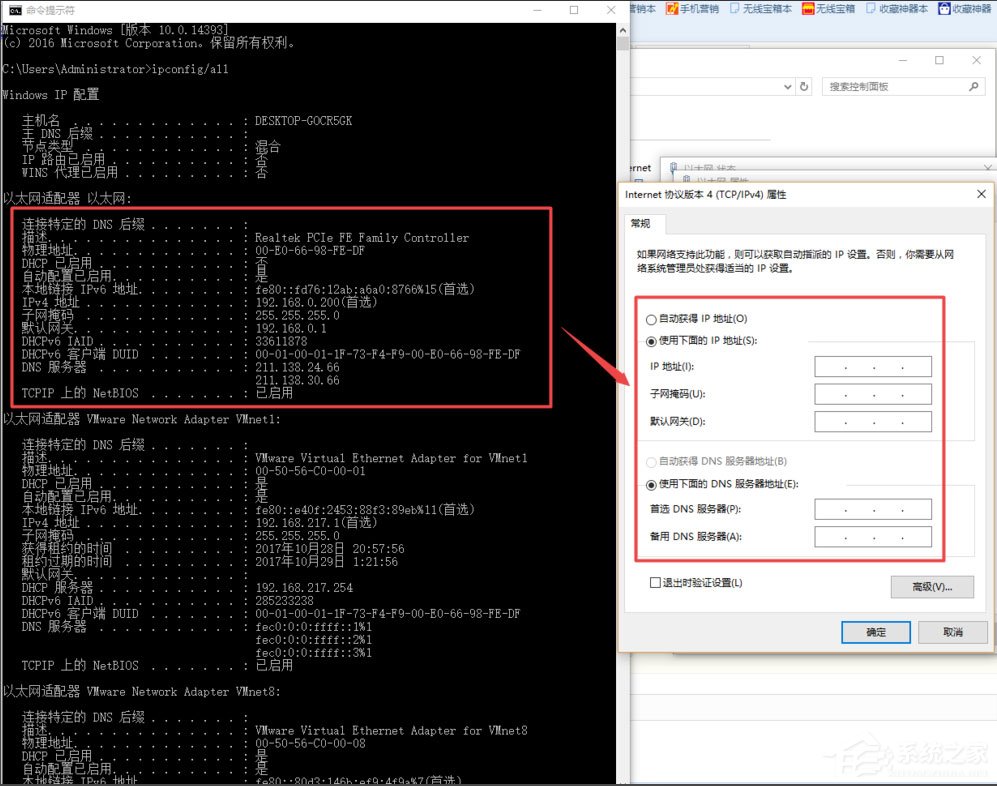Click the 首选 DNS 服务器 input field
997x786 pixels.
click(872, 508)
